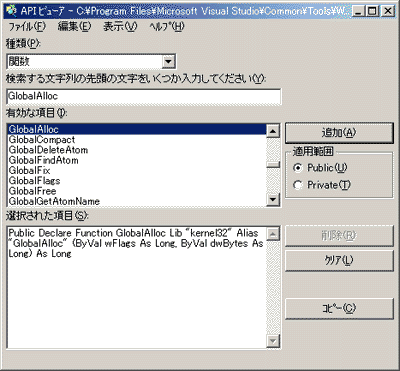Select GlobalFlags in the list
The height and width of the screenshot is (371, 400).
pyautogui.click(x=137, y=181)
